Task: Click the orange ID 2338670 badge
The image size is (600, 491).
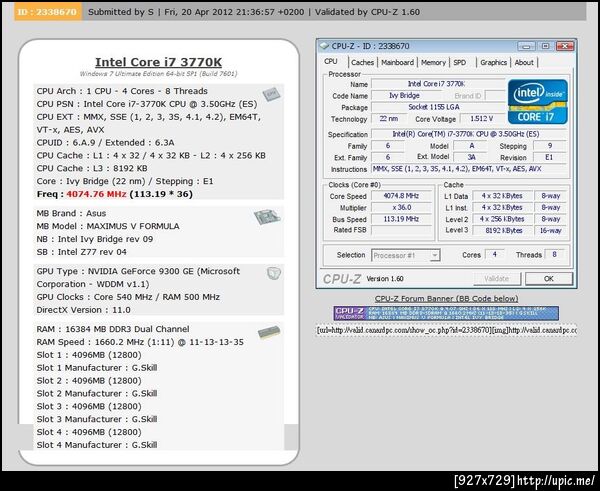Action: click(48, 12)
